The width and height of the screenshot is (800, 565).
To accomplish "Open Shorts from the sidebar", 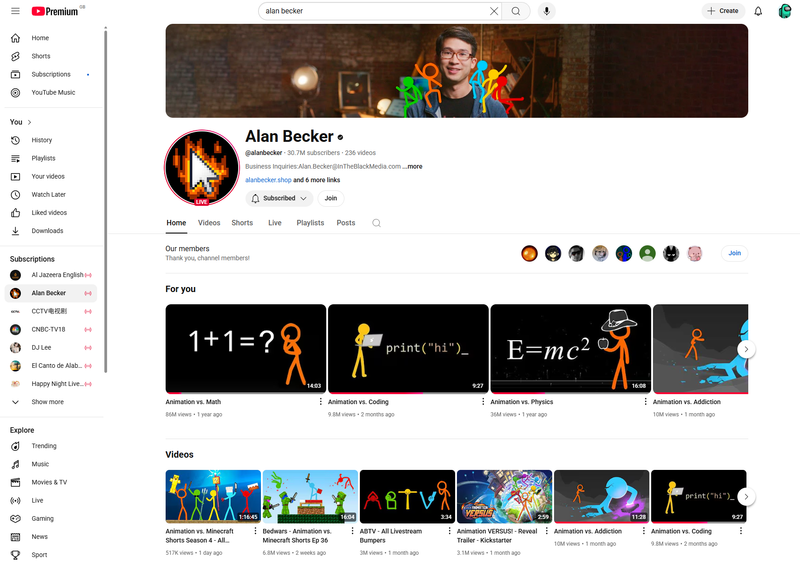I will tap(51, 56).
